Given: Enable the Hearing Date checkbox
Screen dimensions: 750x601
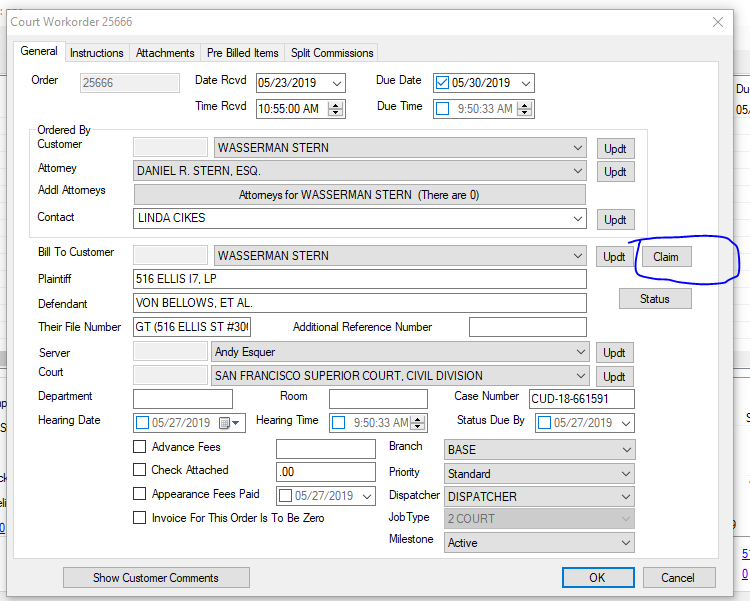Looking at the screenshot, I should 142,423.
